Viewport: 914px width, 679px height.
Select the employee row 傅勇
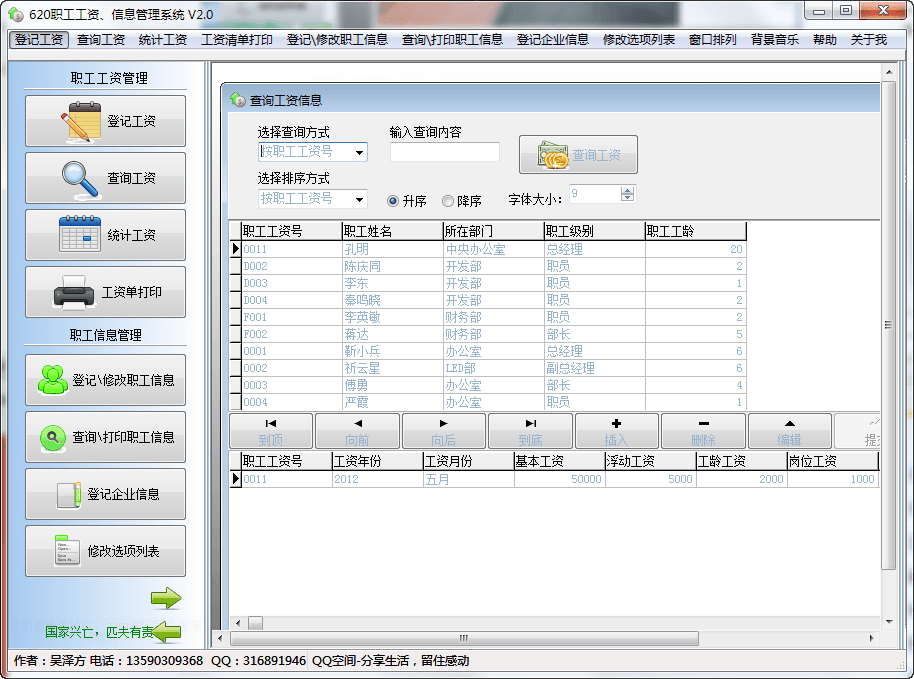click(x=488, y=385)
